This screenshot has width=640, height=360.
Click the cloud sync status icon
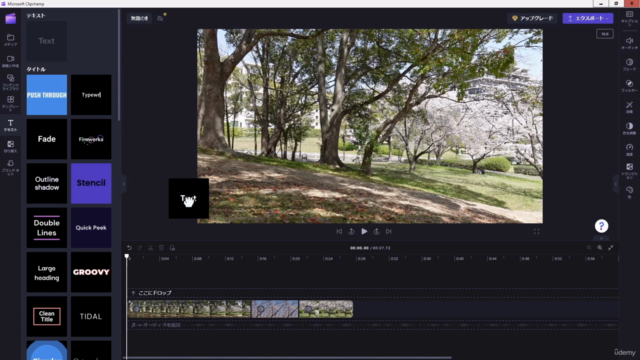(160, 18)
